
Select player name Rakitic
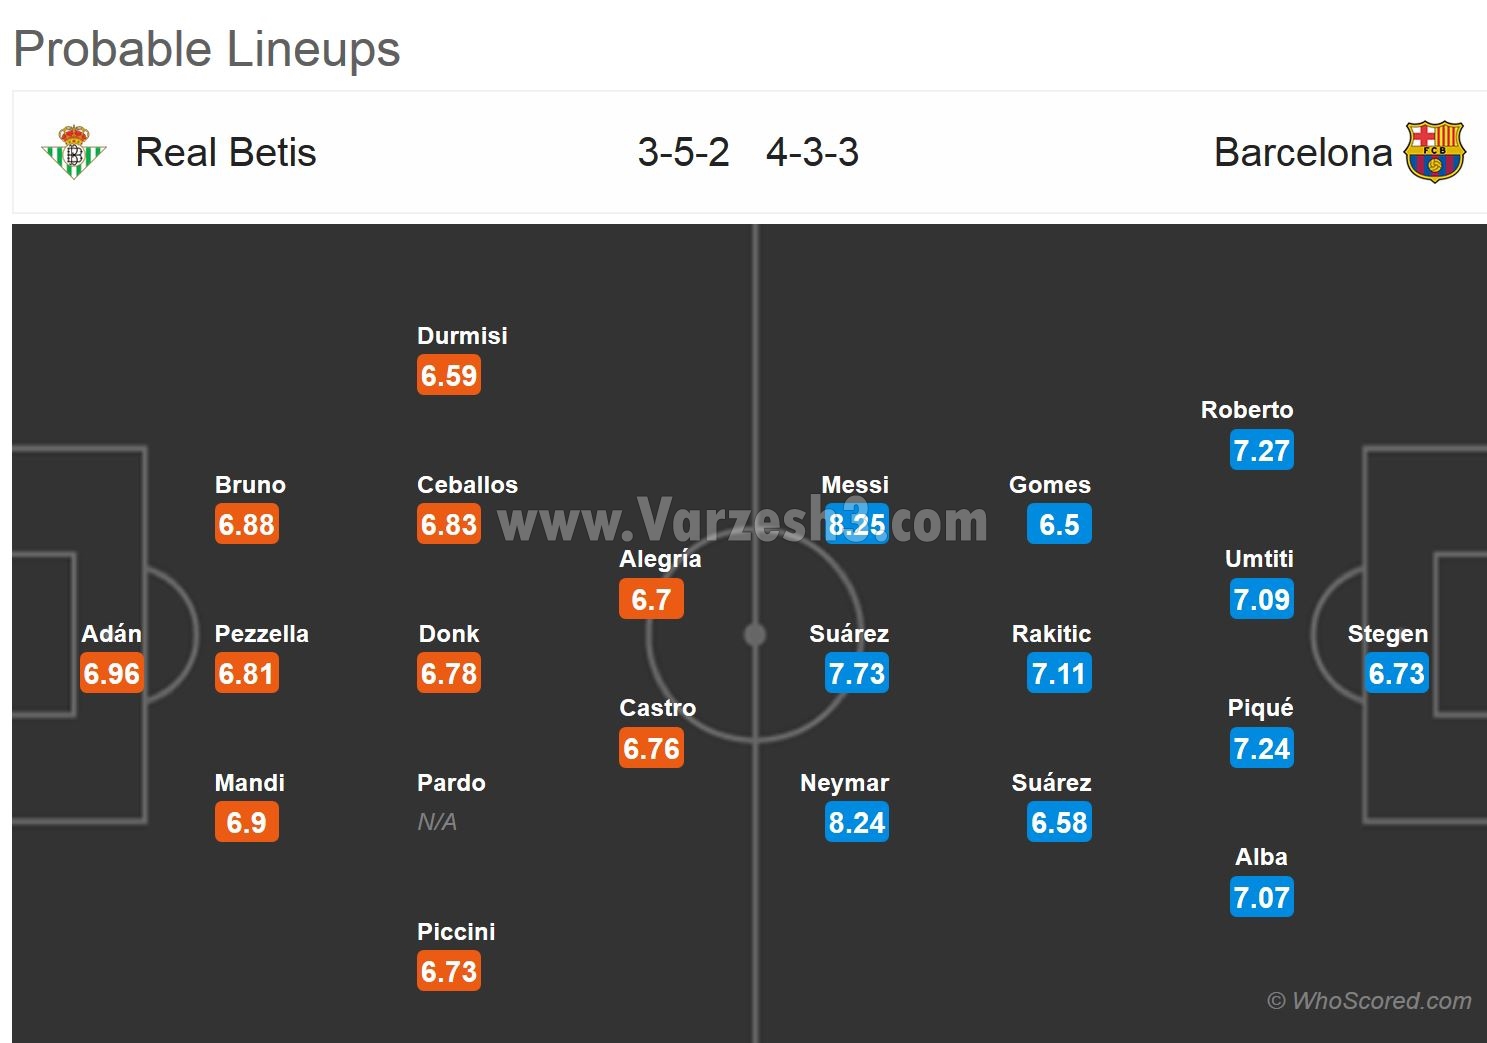1051,634
